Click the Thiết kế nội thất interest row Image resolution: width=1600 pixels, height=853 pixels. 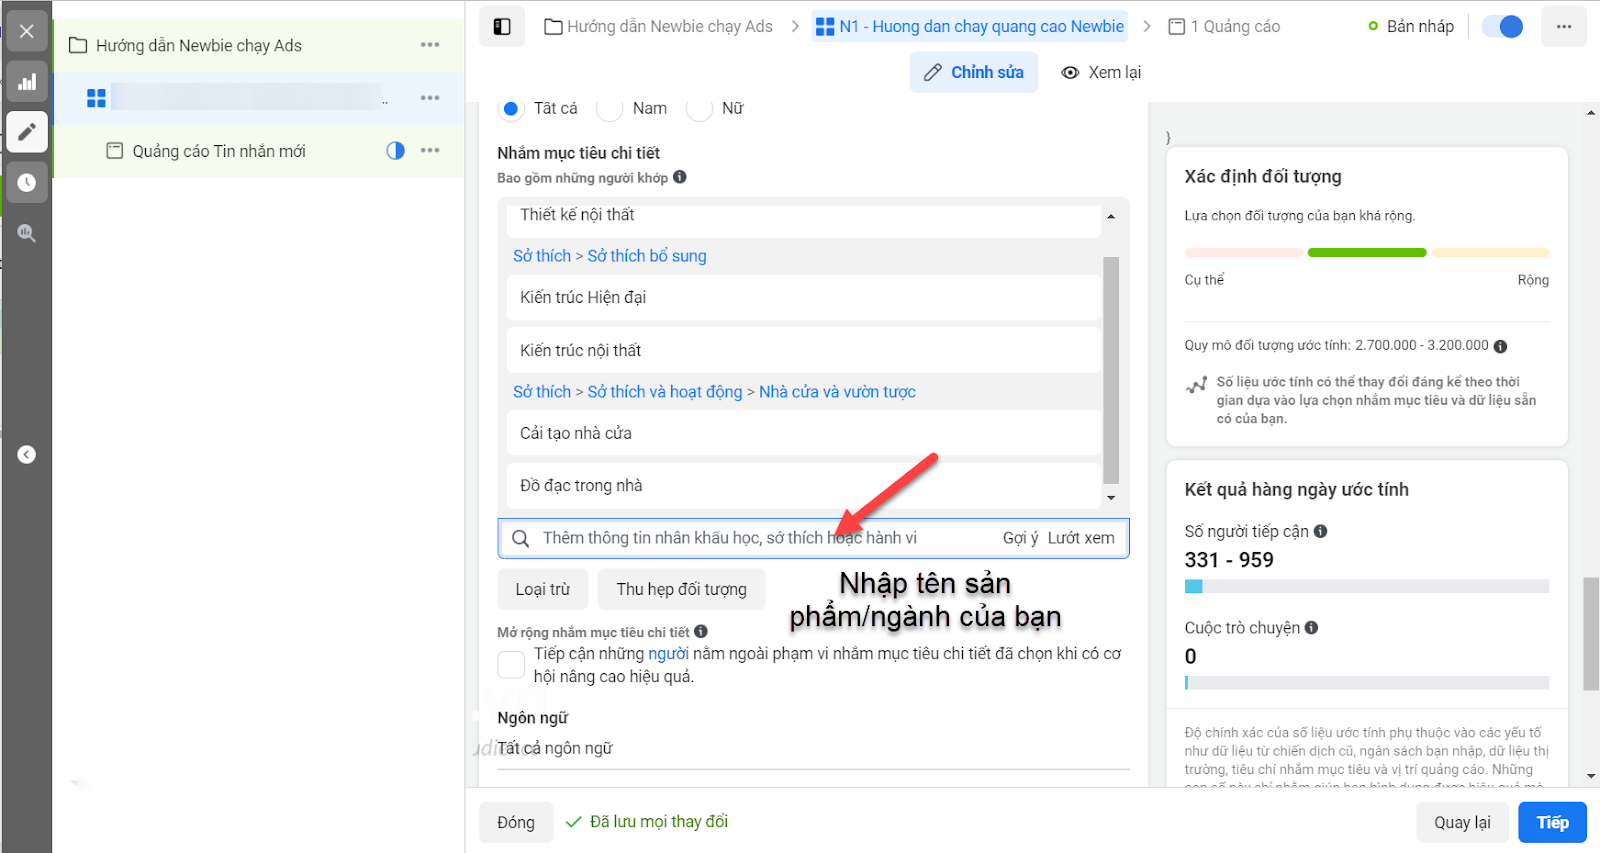pyautogui.click(x=804, y=218)
